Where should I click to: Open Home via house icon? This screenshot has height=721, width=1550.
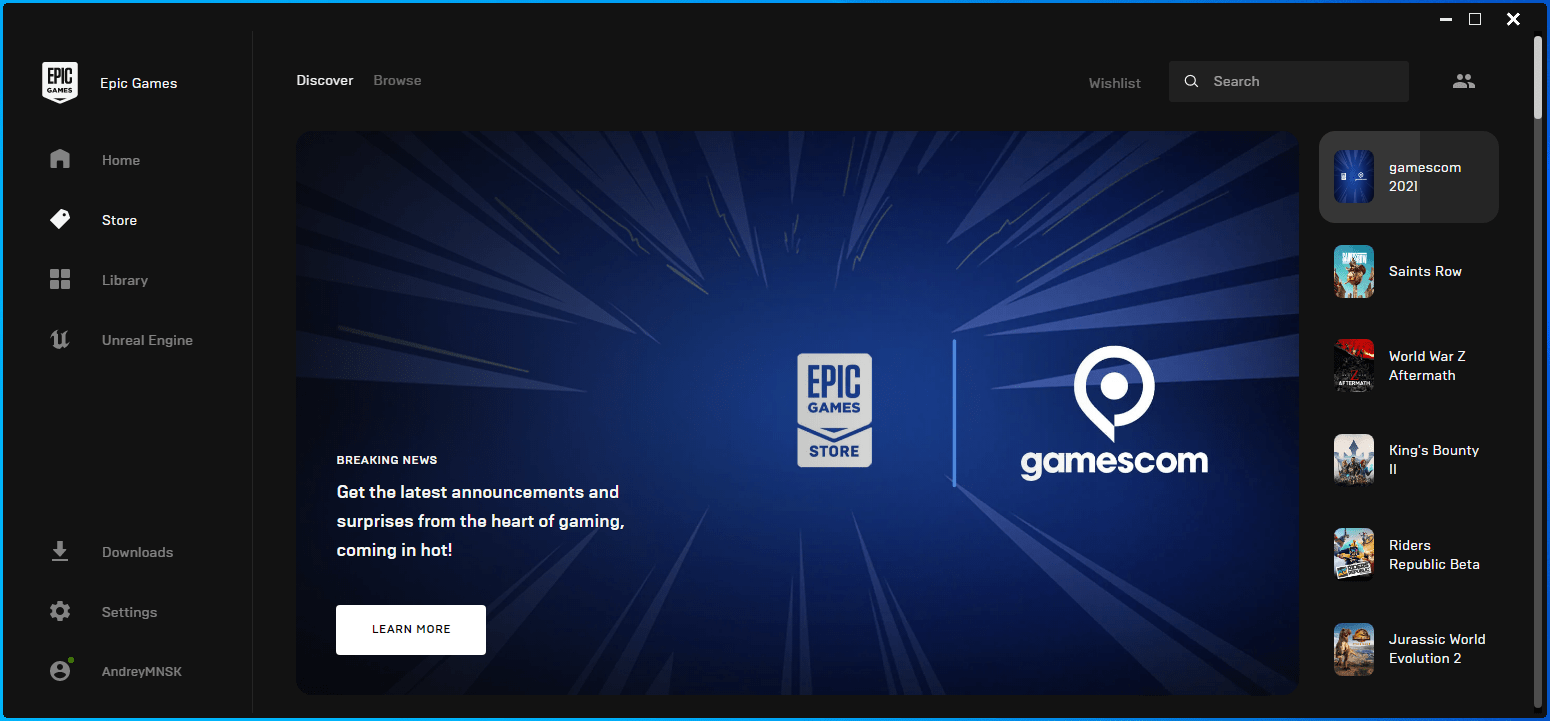coord(60,159)
